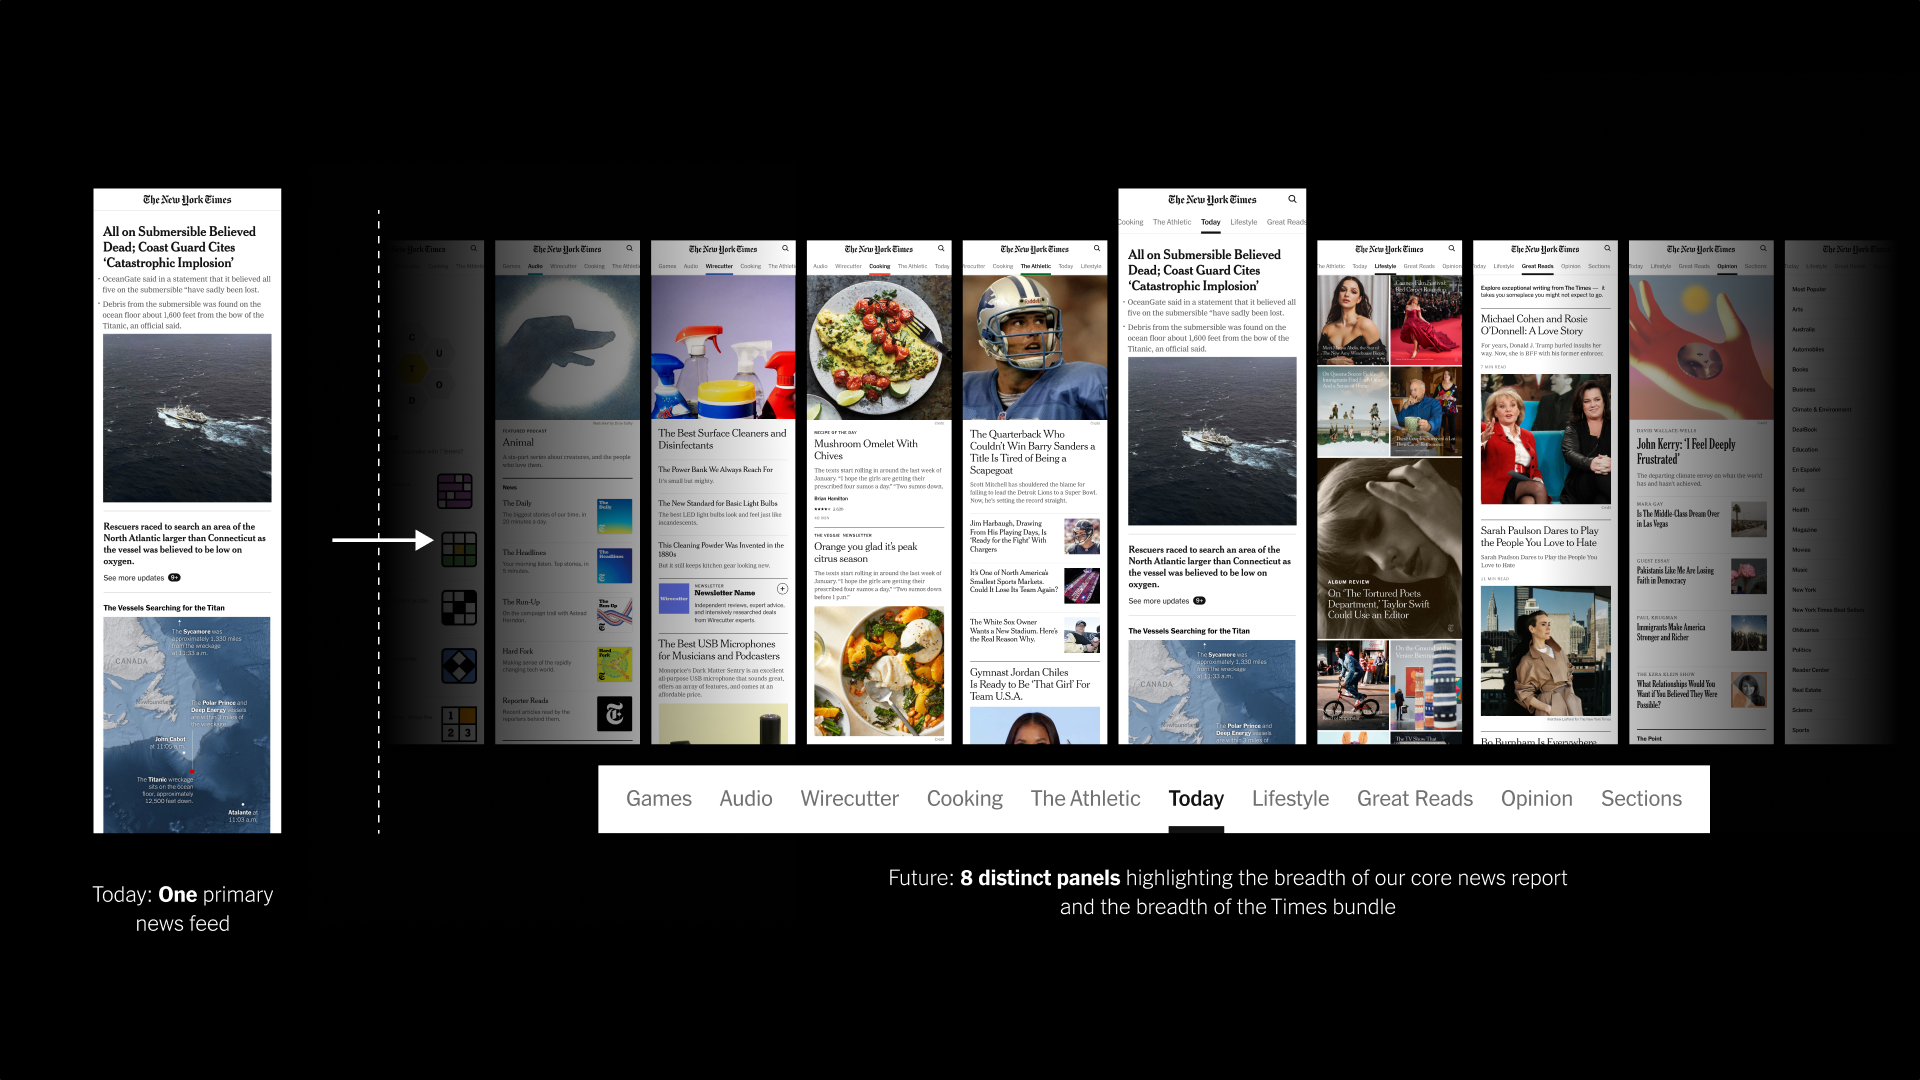
Task: Open the red hand illustration in Opinion
Action: (x=1701, y=347)
